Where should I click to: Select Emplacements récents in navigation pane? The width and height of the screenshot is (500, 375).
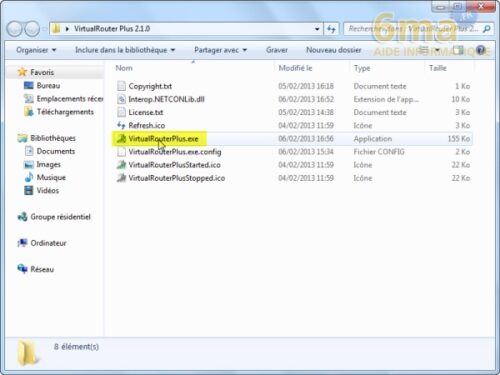pyautogui.click(x=70, y=99)
